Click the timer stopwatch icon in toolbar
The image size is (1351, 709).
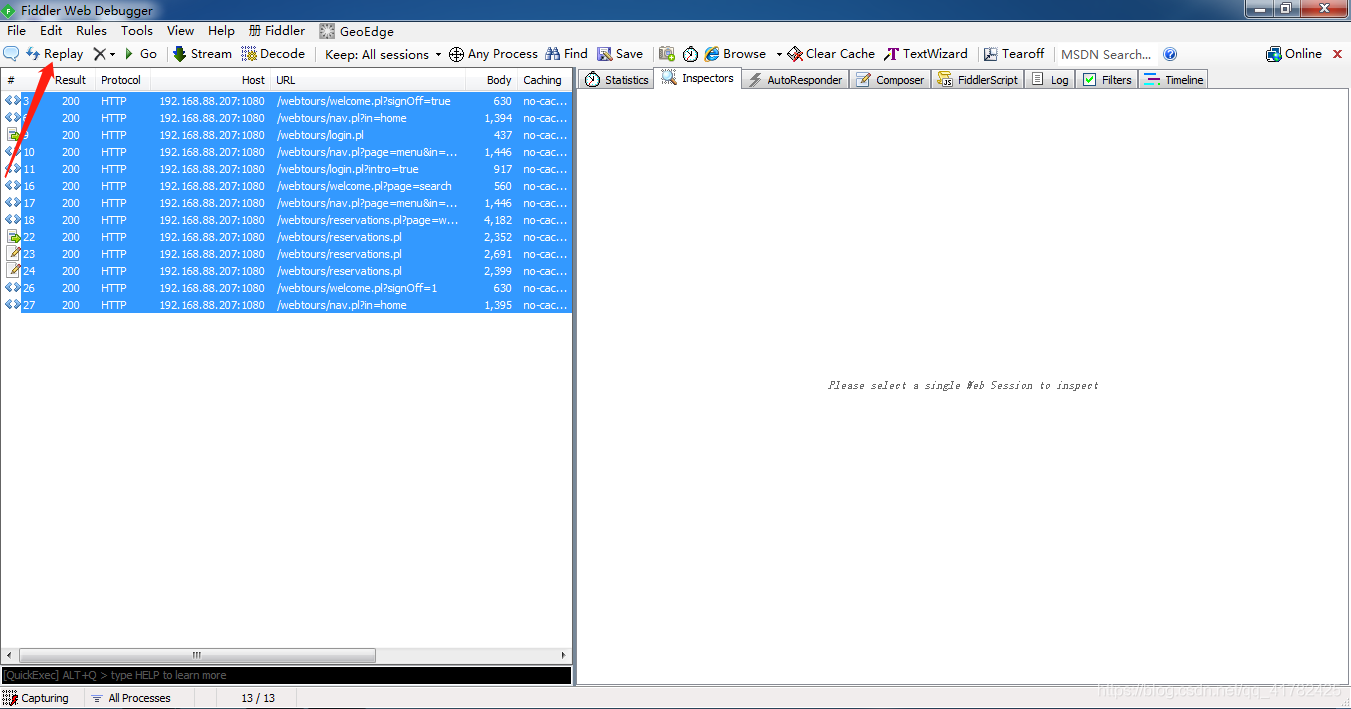point(690,54)
